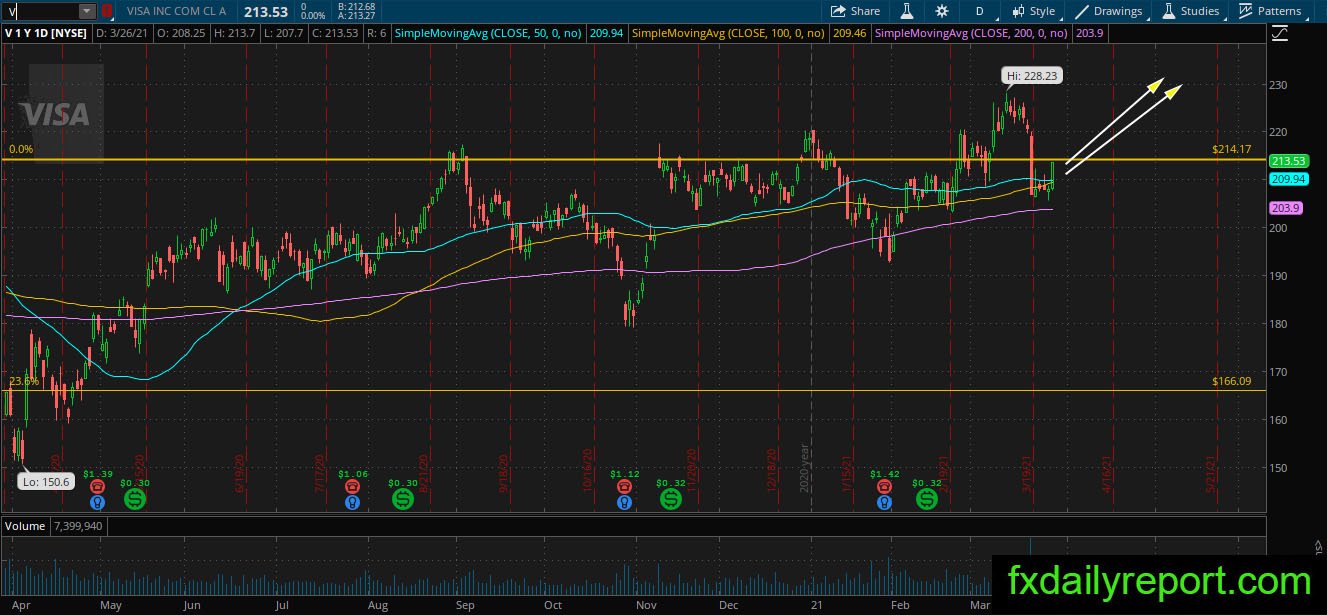The image size is (1327, 615).
Task: Click the Share button
Action: pos(856,11)
